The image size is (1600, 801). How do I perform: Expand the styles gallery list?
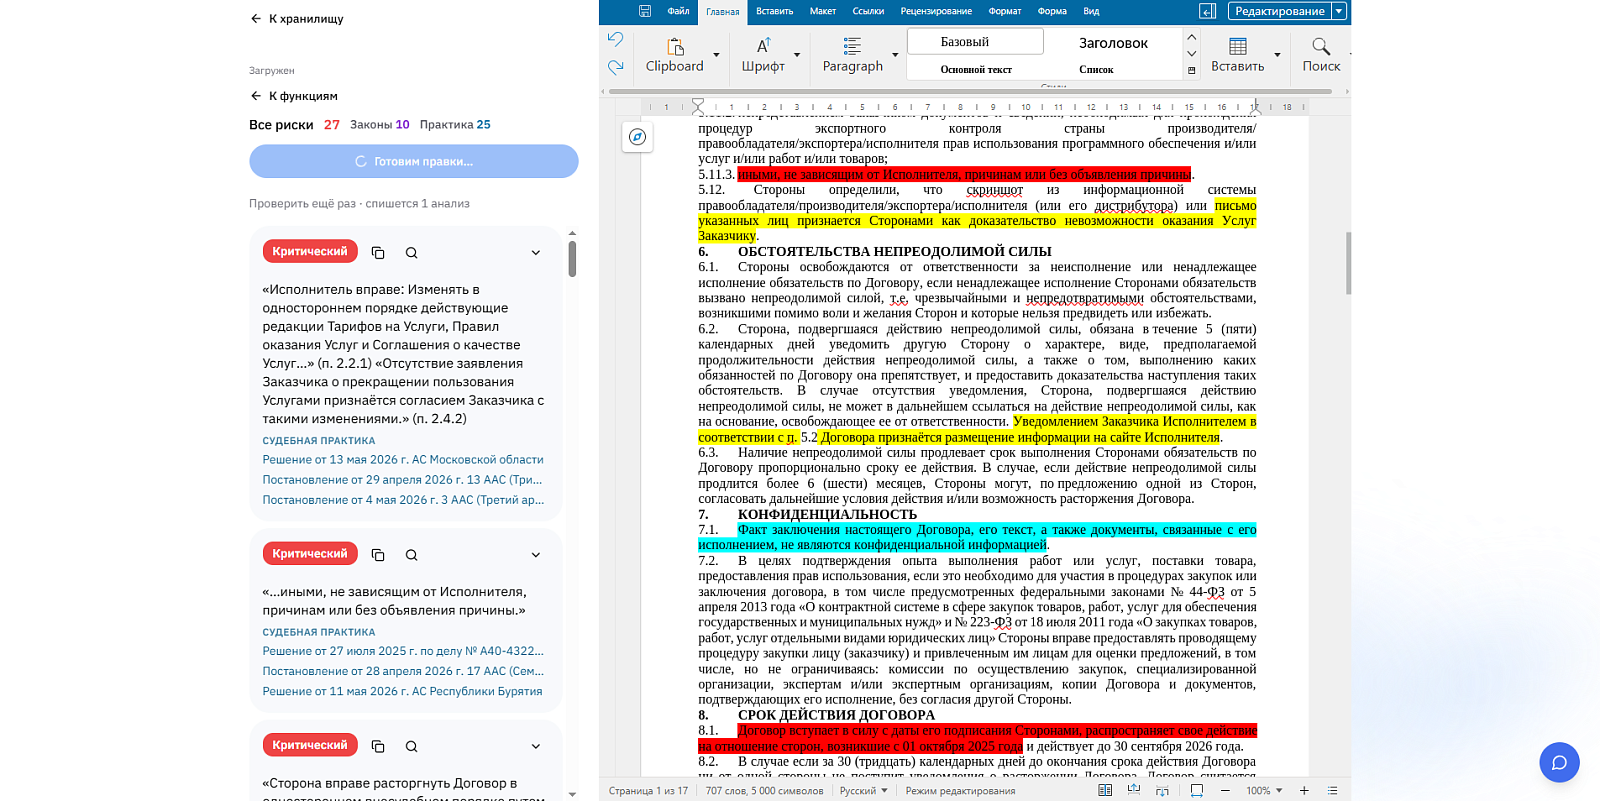(1191, 70)
